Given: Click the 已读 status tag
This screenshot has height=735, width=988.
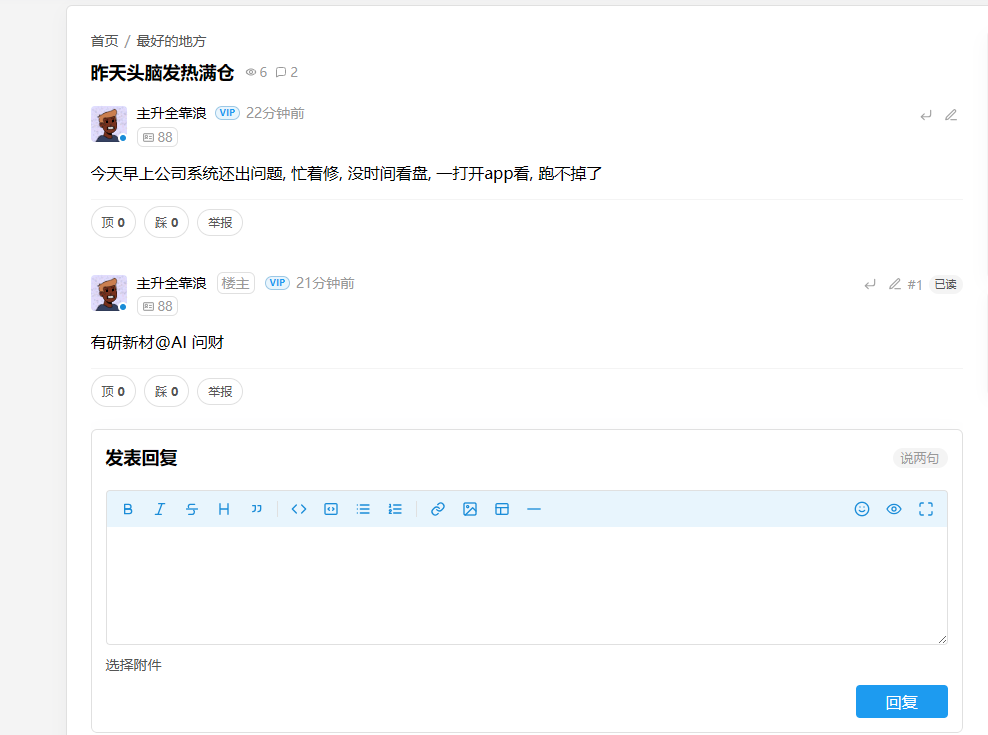Looking at the screenshot, I should click(945, 284).
